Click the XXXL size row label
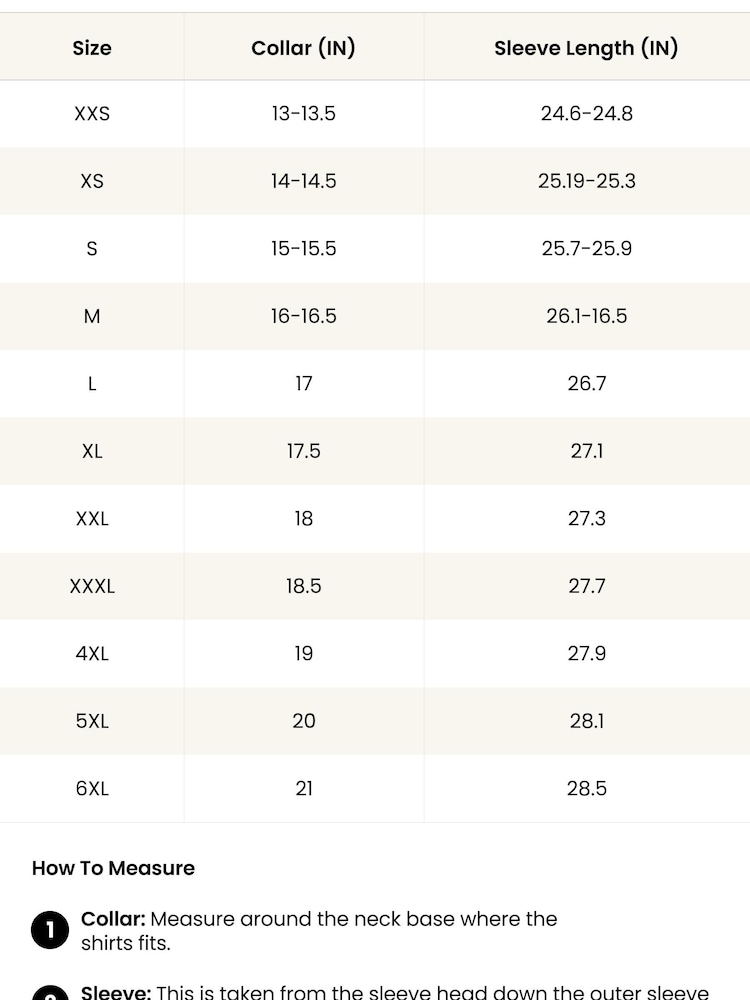Image resolution: width=750 pixels, height=1000 pixels. (92, 586)
